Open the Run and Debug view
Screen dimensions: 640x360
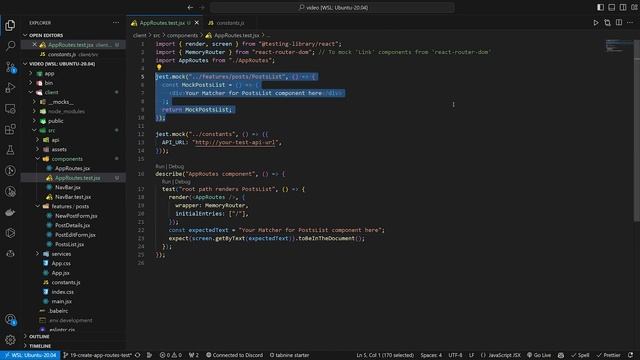(10, 87)
